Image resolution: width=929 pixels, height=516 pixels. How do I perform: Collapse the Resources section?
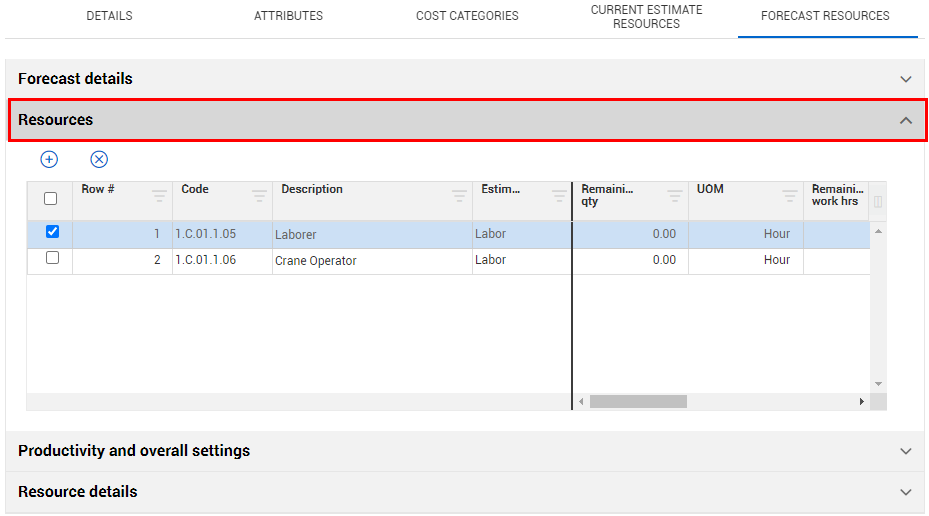coord(905,120)
